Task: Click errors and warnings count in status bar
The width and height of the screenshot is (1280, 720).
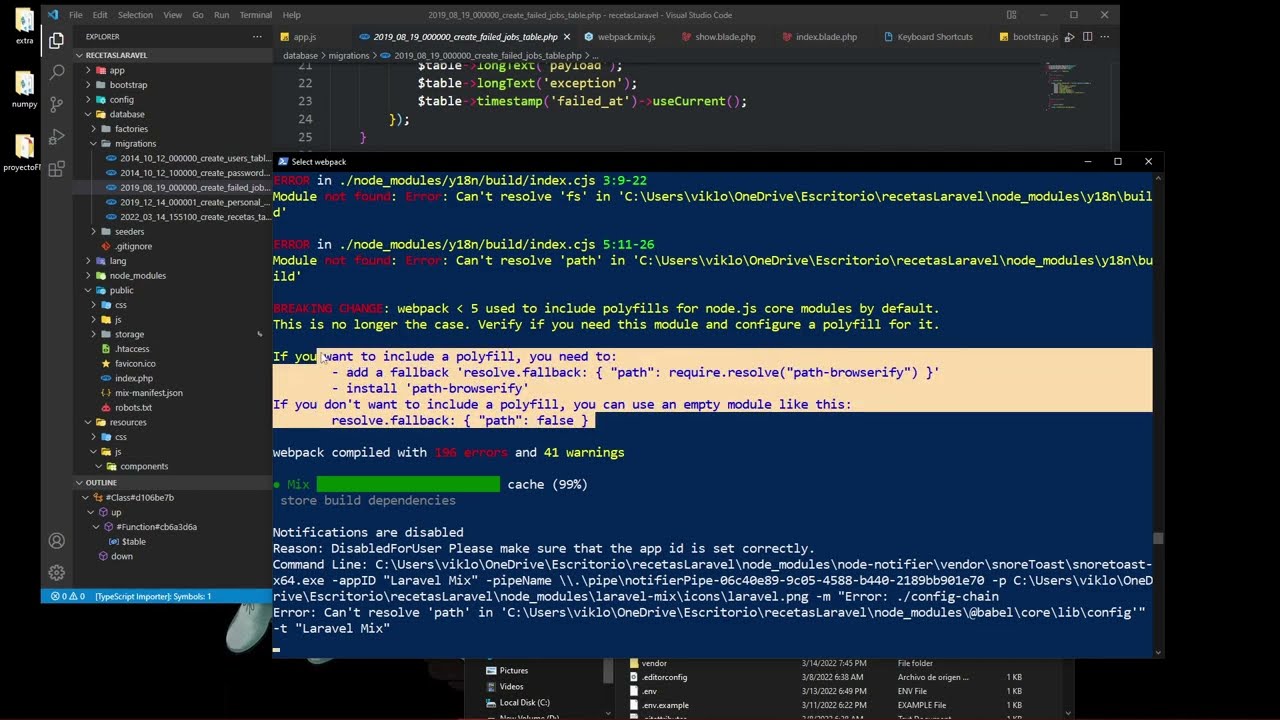Action: pos(68,596)
